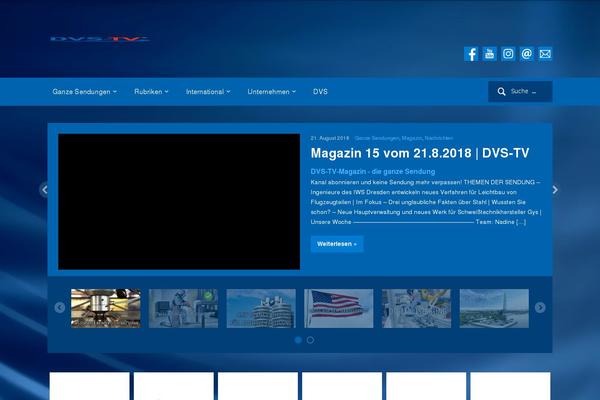
Task: Open the YouTube channel icon
Action: (489, 54)
